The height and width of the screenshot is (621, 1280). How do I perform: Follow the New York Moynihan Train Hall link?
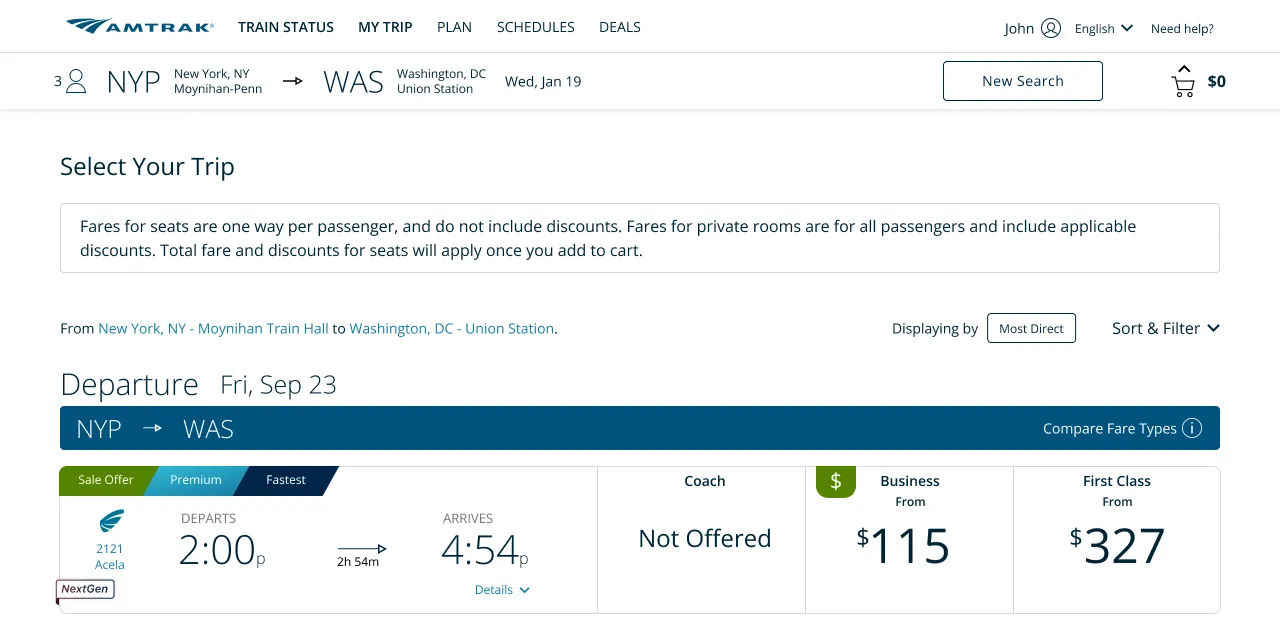point(213,329)
